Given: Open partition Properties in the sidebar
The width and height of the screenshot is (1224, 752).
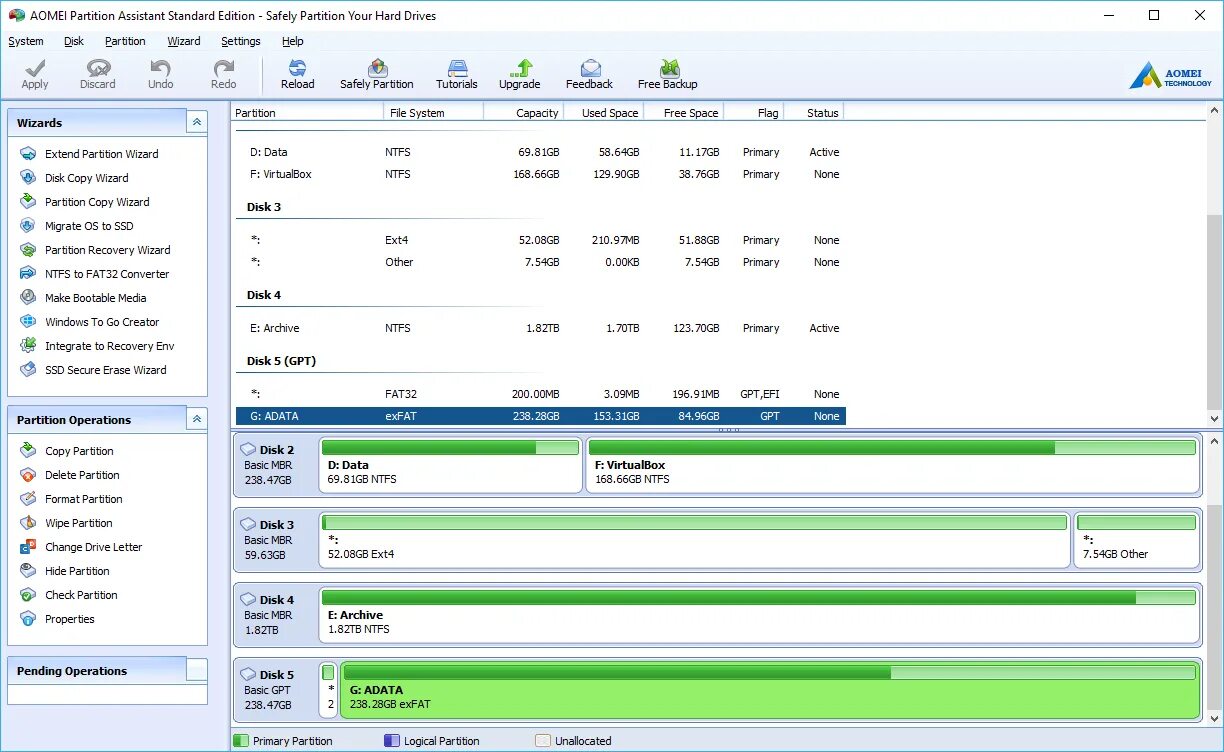Looking at the screenshot, I should [x=69, y=619].
